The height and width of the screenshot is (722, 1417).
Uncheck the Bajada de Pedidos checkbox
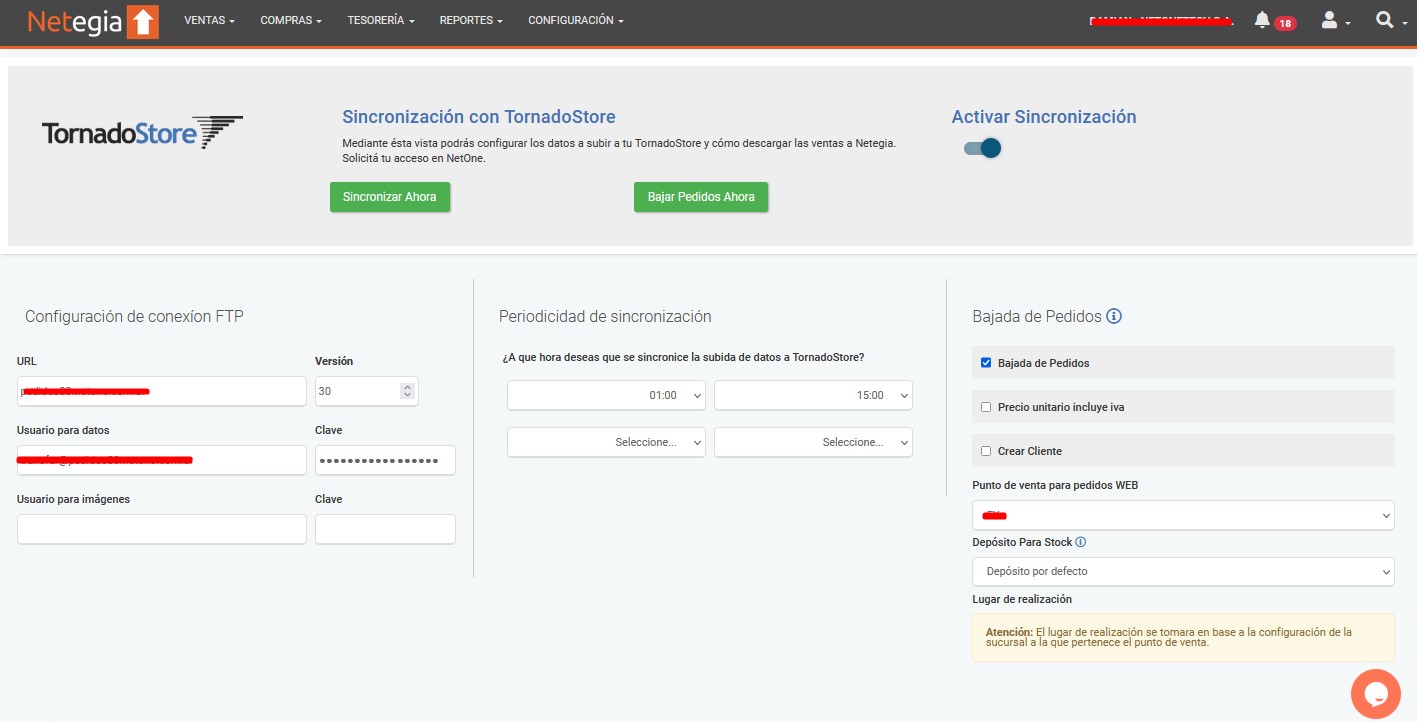click(986, 363)
